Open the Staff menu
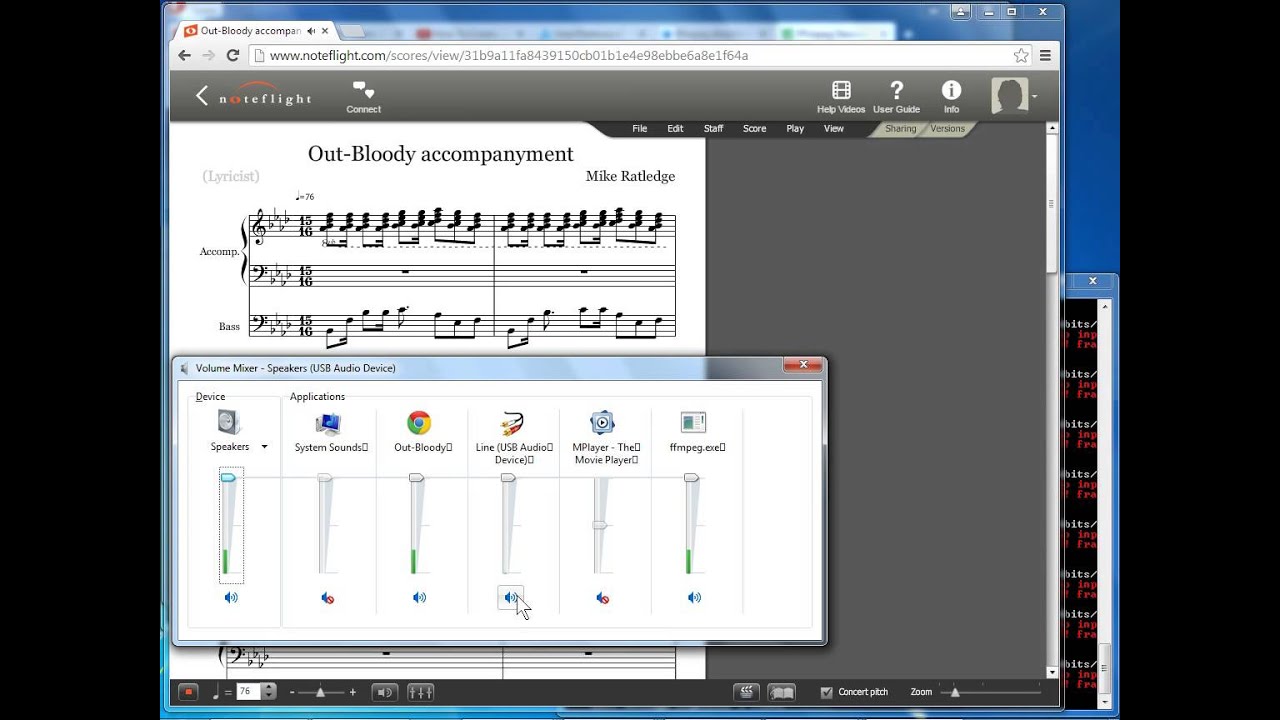This screenshot has width=1280, height=720. (x=713, y=129)
